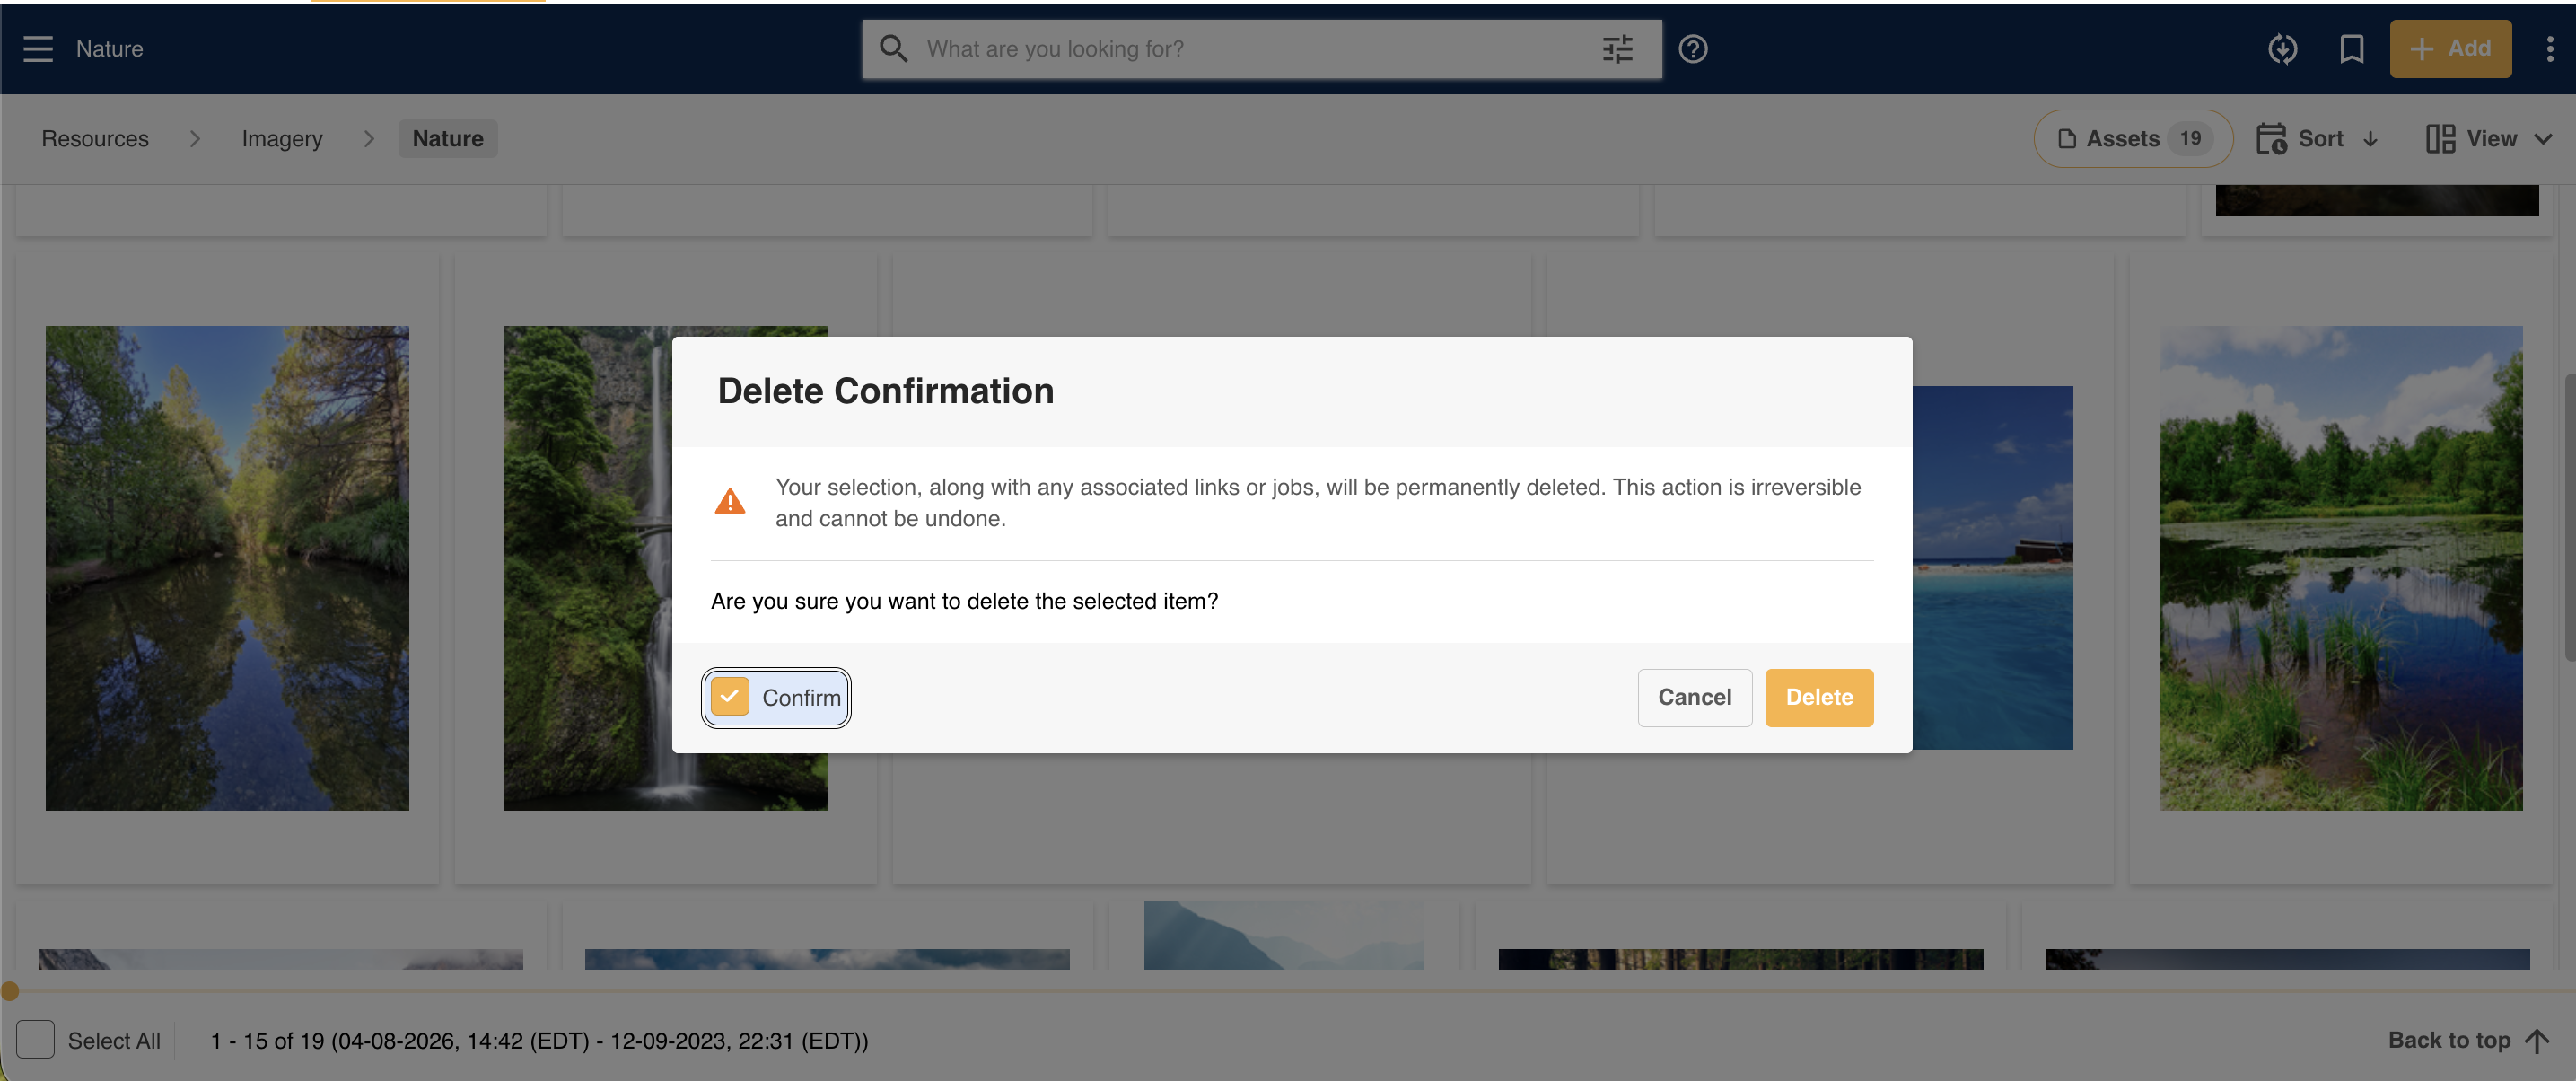Uncheck the Confirm checkbox

pos(730,697)
